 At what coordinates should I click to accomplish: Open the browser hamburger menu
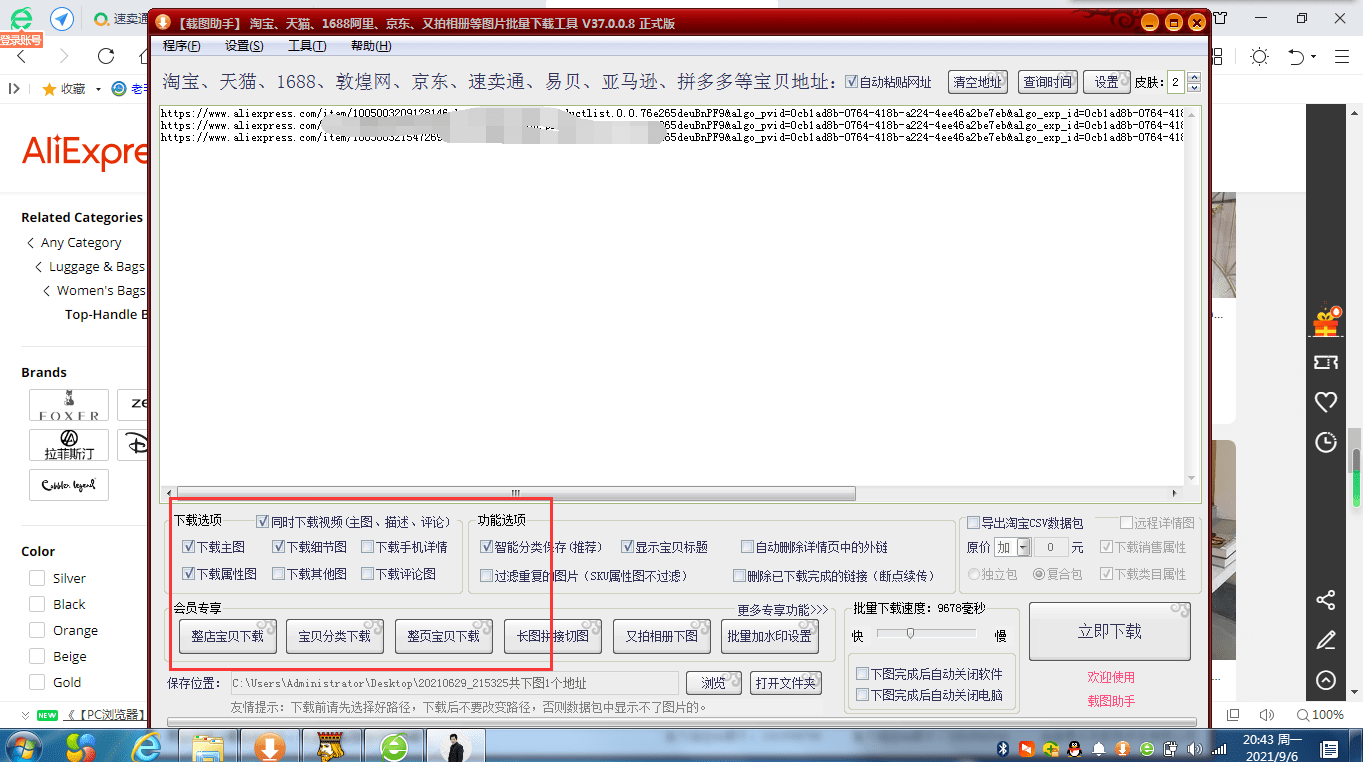pyautogui.click(x=1343, y=57)
